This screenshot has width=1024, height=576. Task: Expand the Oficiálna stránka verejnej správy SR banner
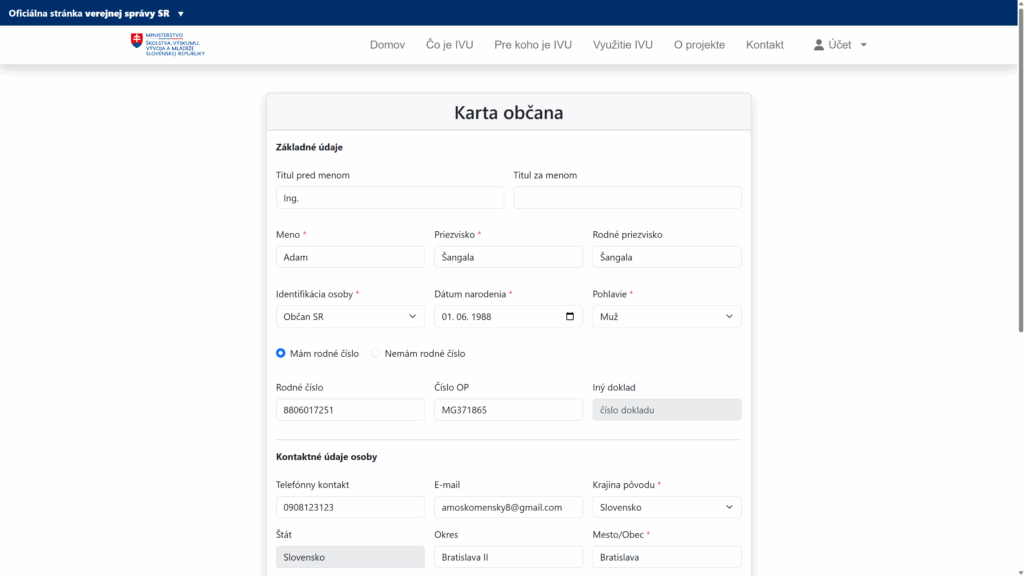180,14
